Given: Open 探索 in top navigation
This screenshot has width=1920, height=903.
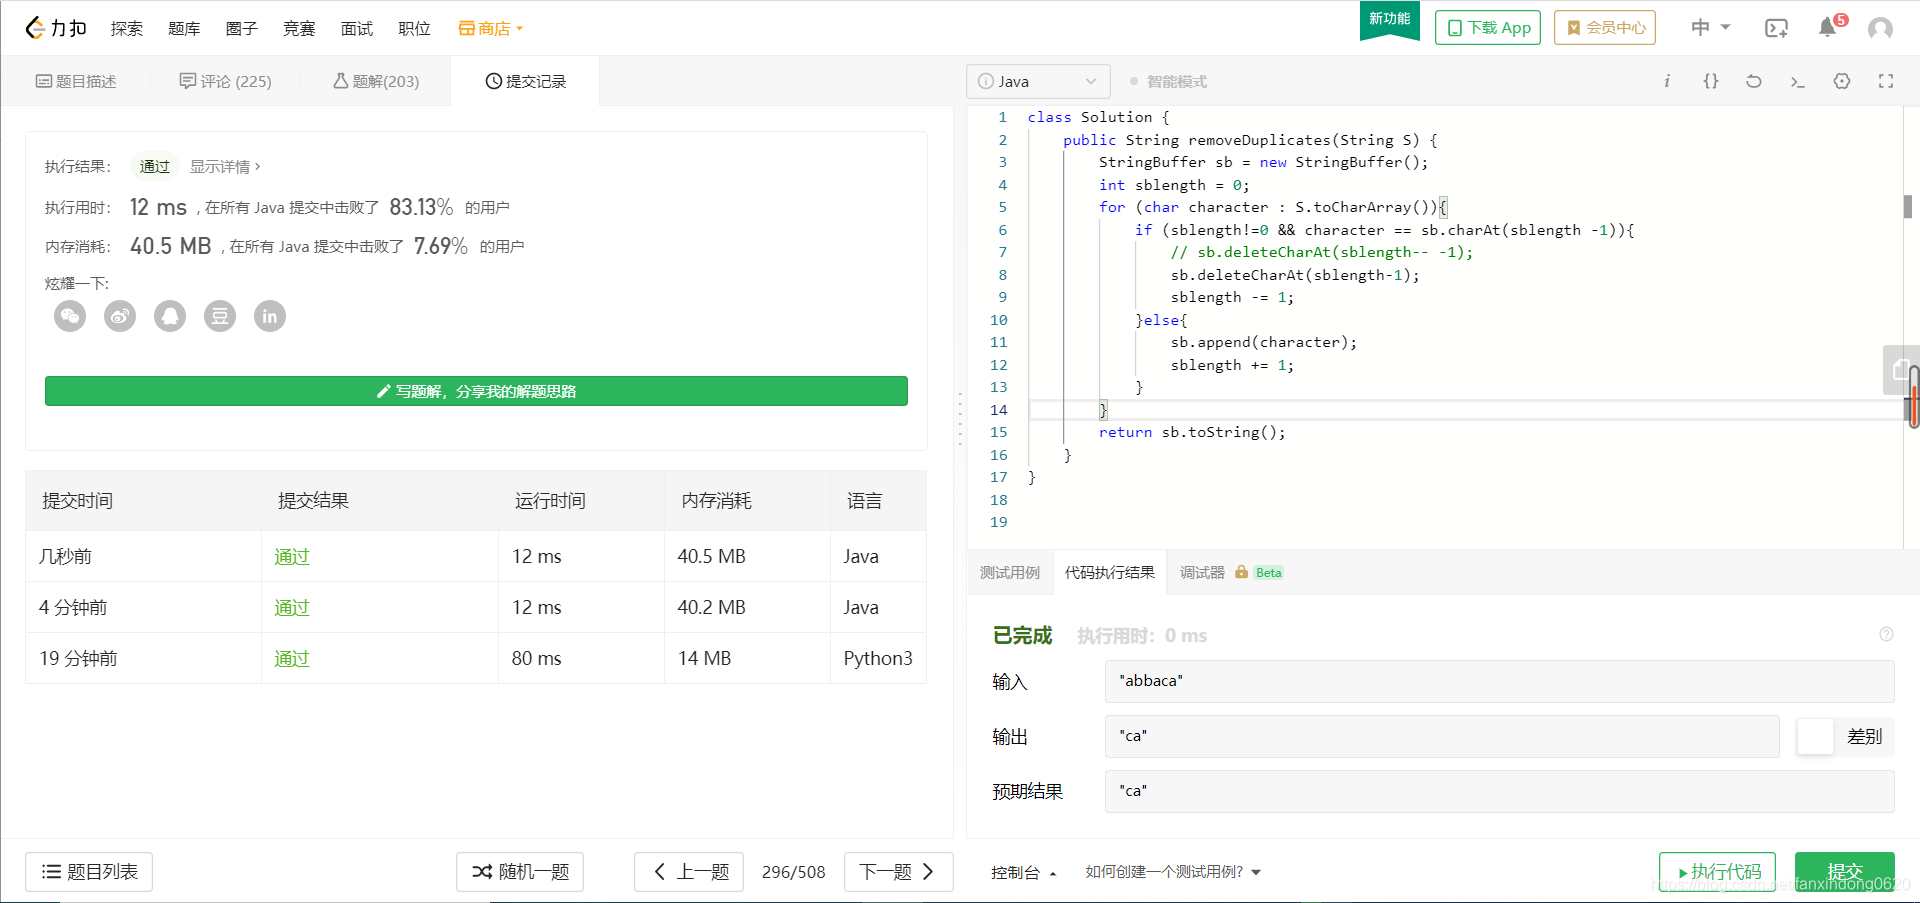Looking at the screenshot, I should (x=127, y=28).
